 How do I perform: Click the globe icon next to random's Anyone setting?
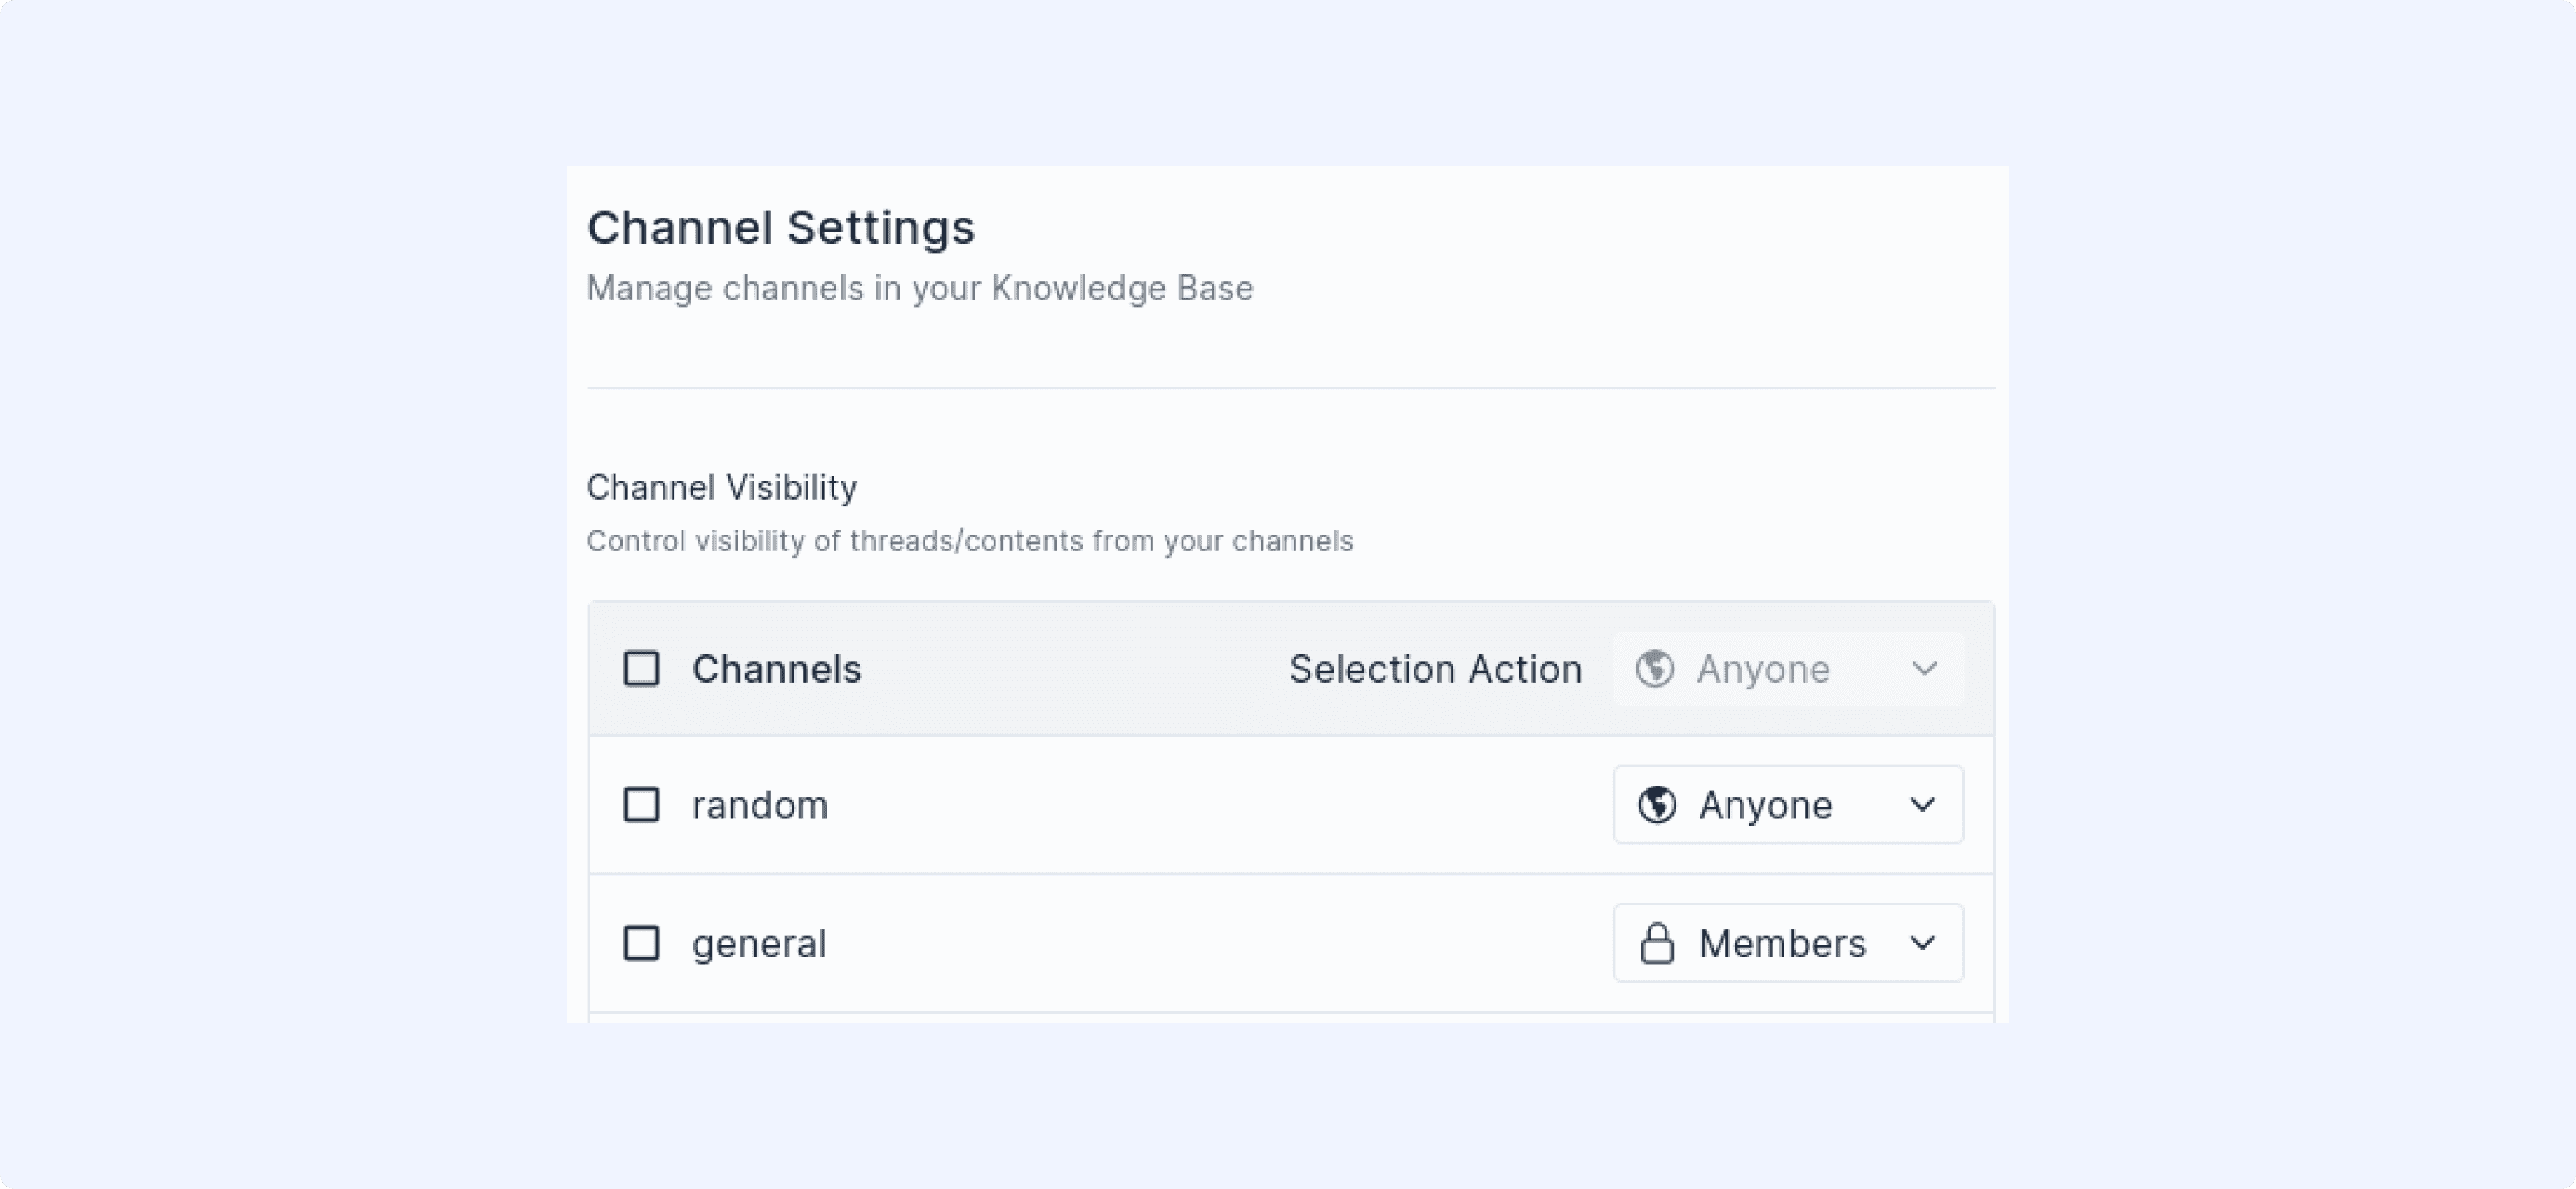[x=1657, y=804]
